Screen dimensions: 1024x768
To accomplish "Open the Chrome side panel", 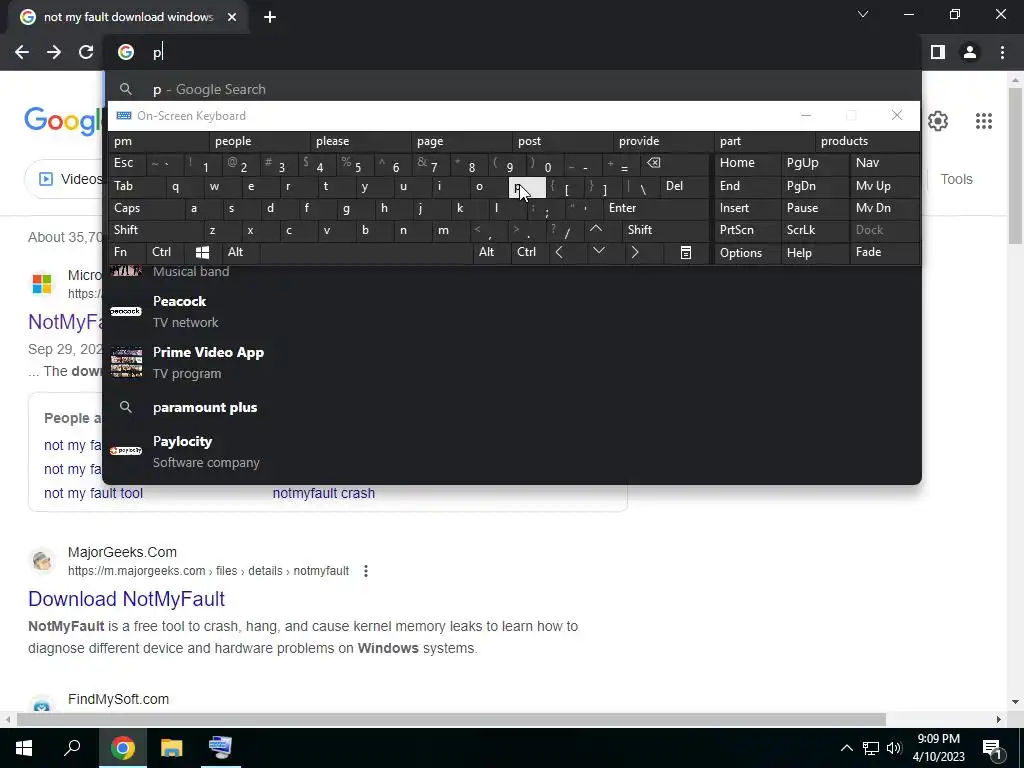I will point(938,52).
